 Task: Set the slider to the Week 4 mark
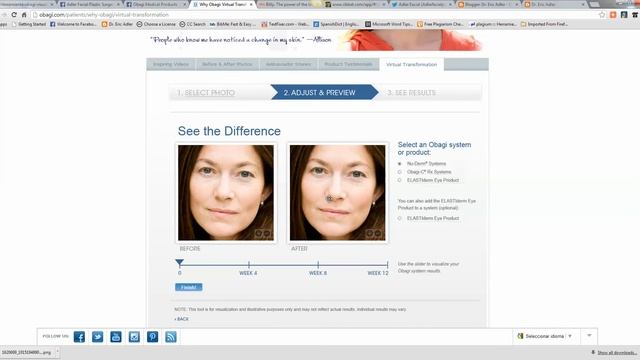[x=249, y=264]
